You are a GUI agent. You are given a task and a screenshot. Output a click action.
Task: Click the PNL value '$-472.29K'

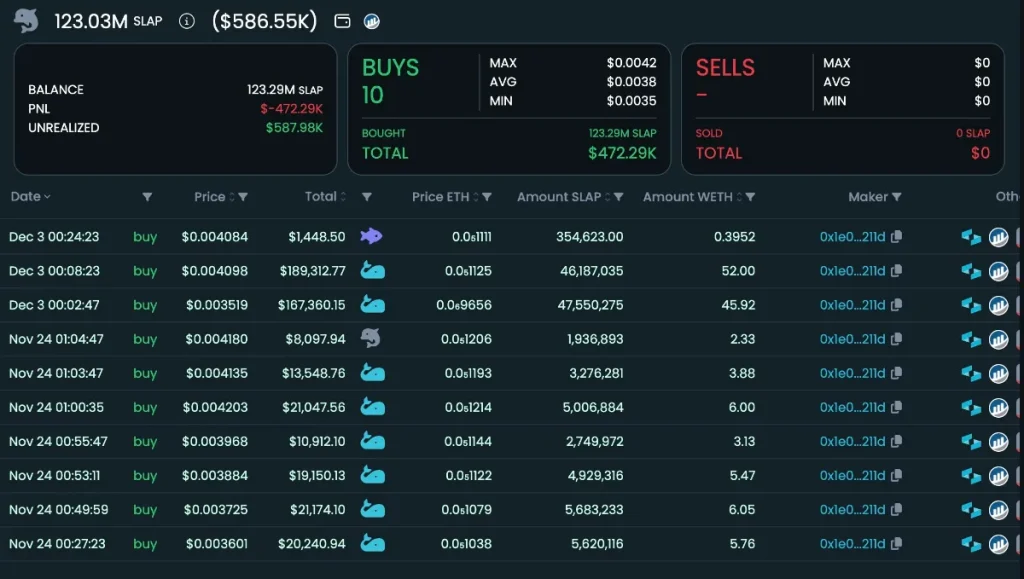291,109
